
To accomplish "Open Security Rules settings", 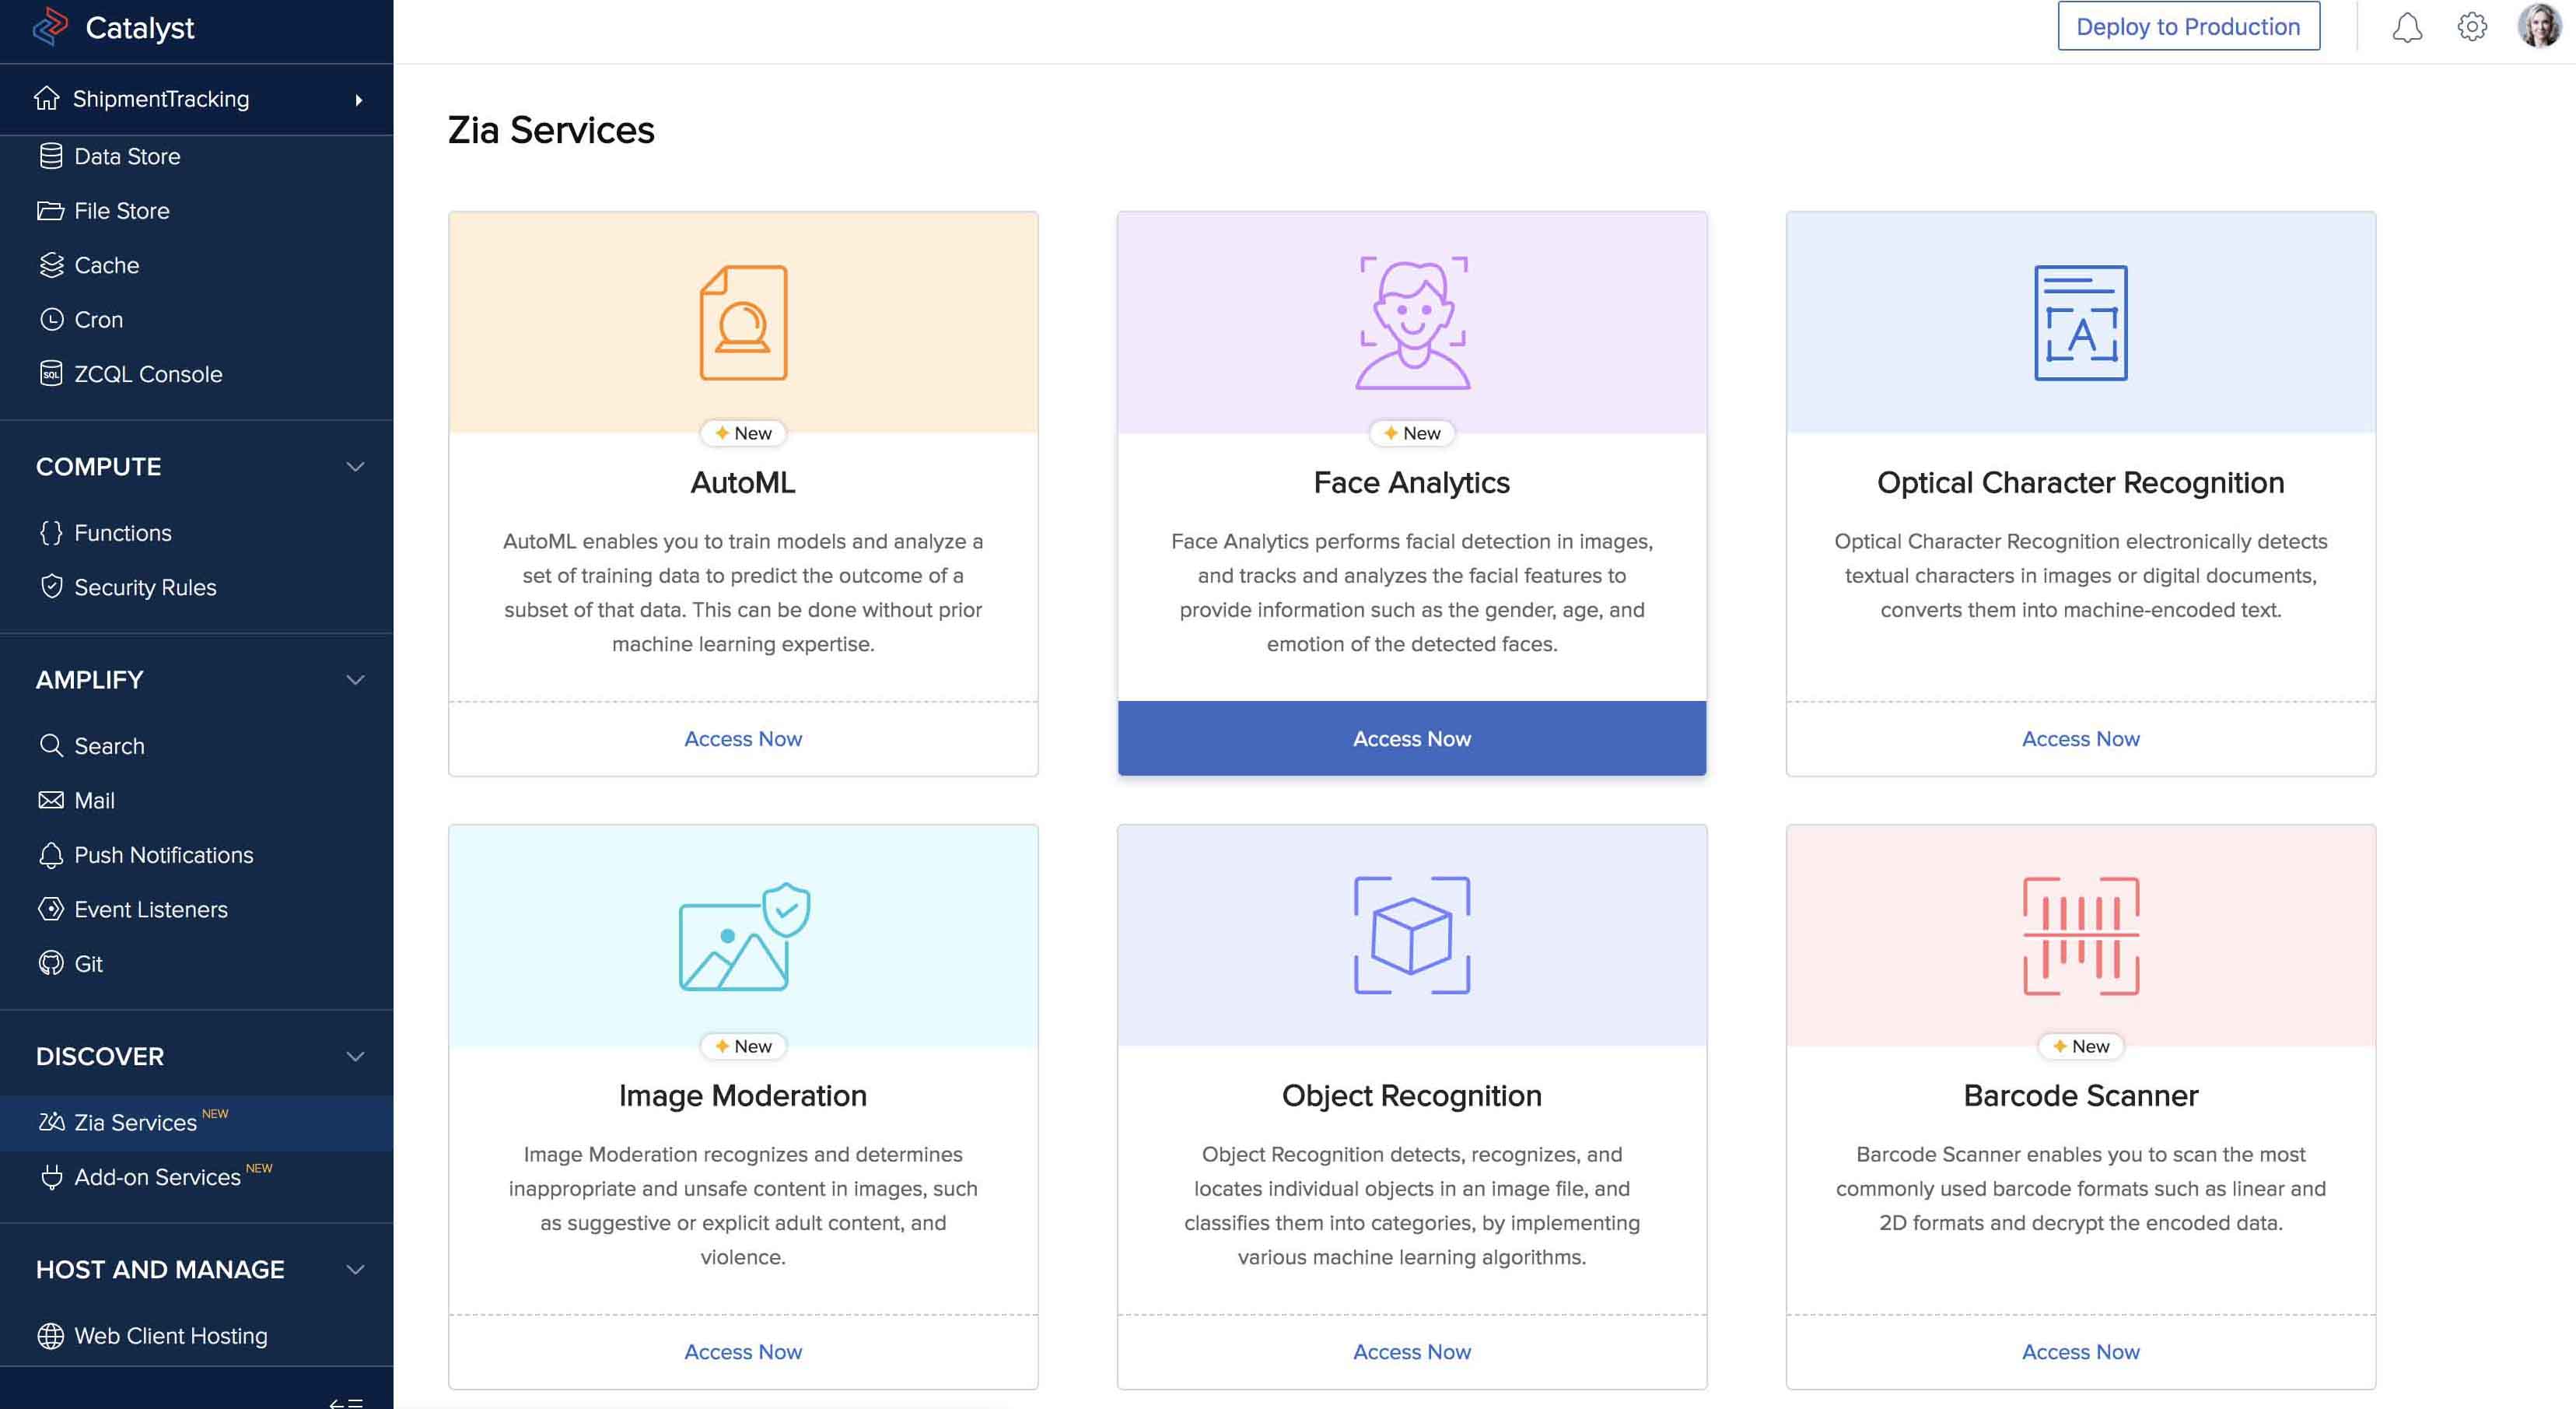I will [144, 587].
